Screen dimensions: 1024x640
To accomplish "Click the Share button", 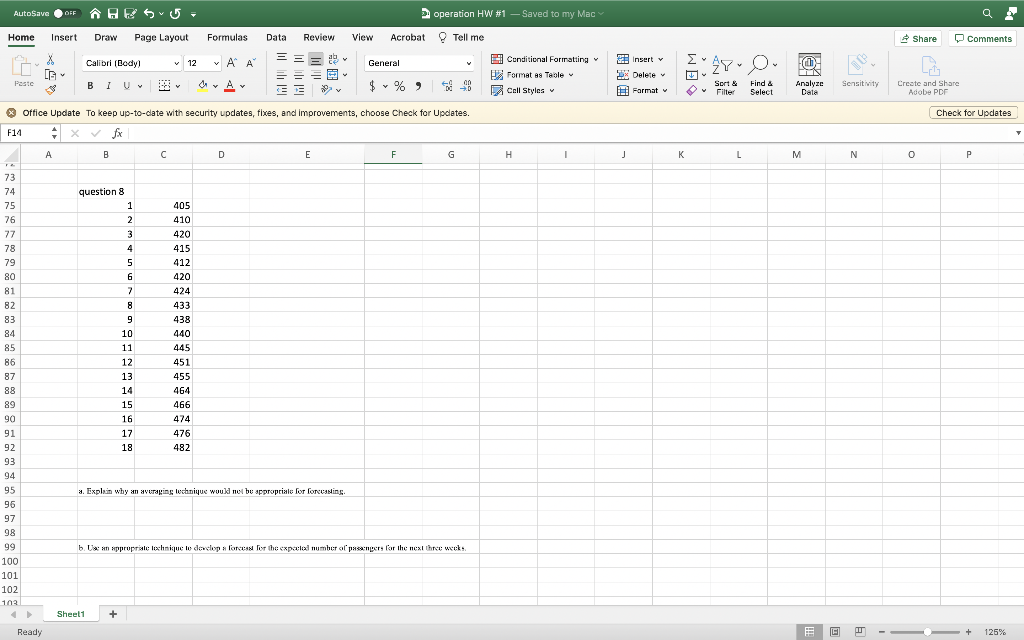I will 917,38.
